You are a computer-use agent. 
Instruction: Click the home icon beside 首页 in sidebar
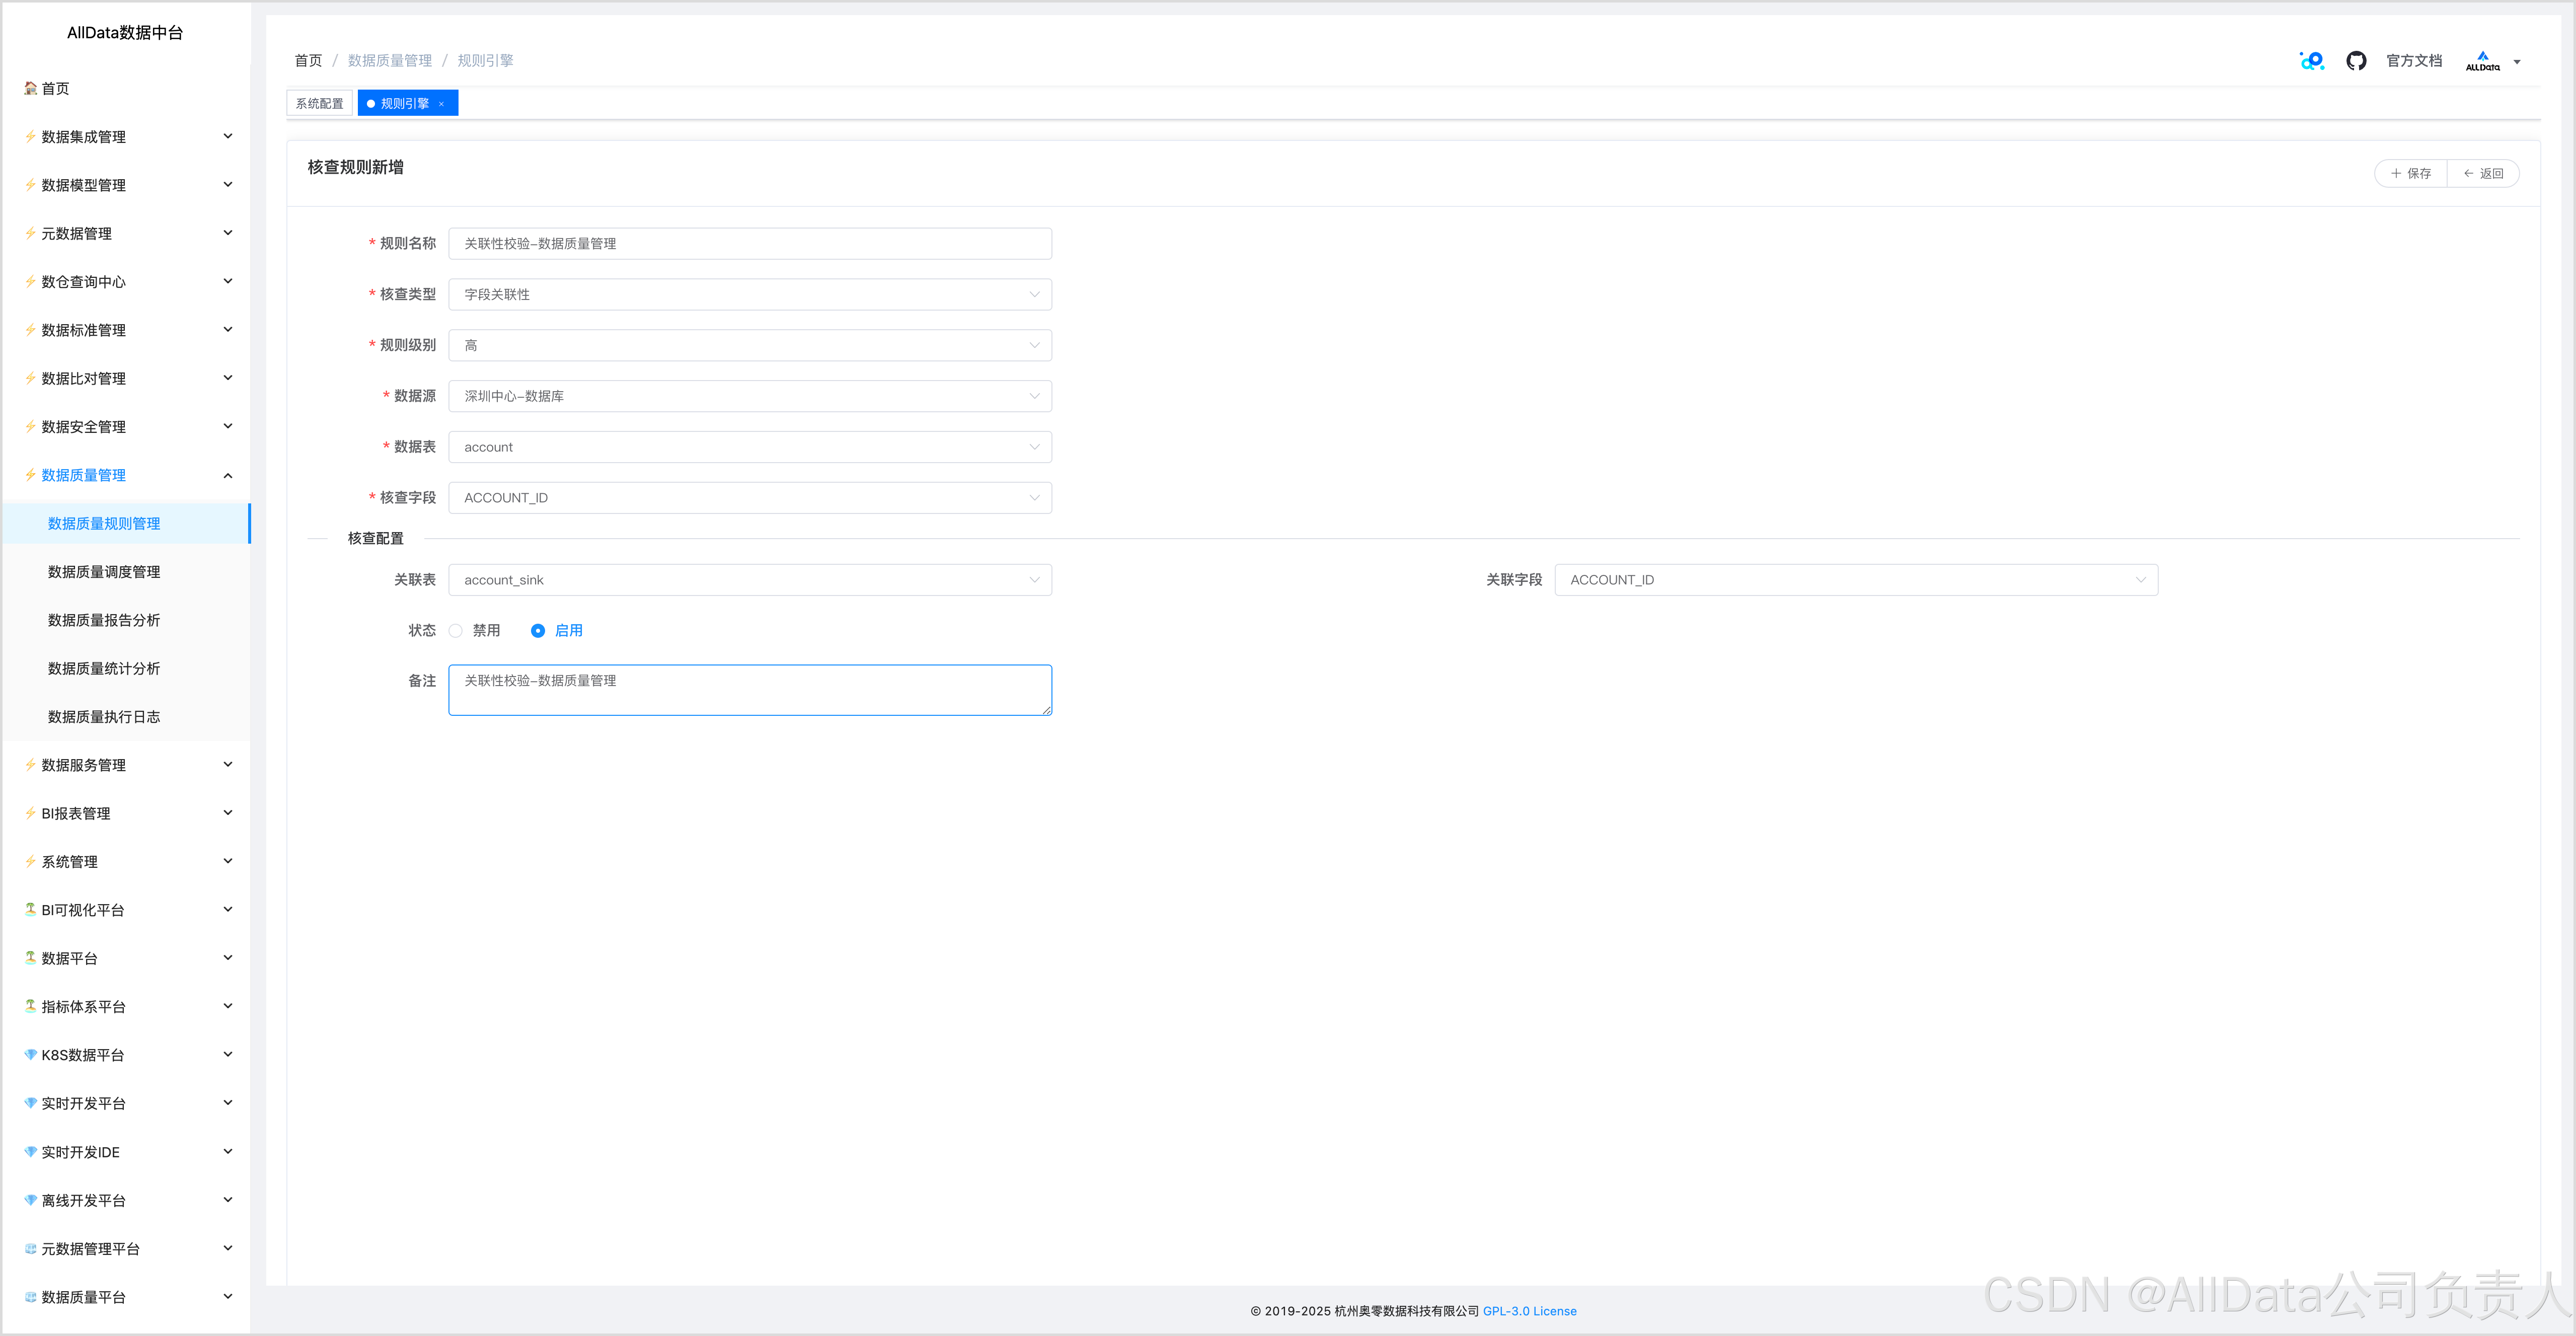click(31, 88)
